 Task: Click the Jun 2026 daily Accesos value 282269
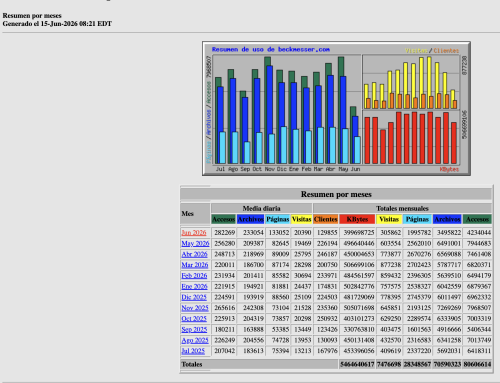point(224,233)
